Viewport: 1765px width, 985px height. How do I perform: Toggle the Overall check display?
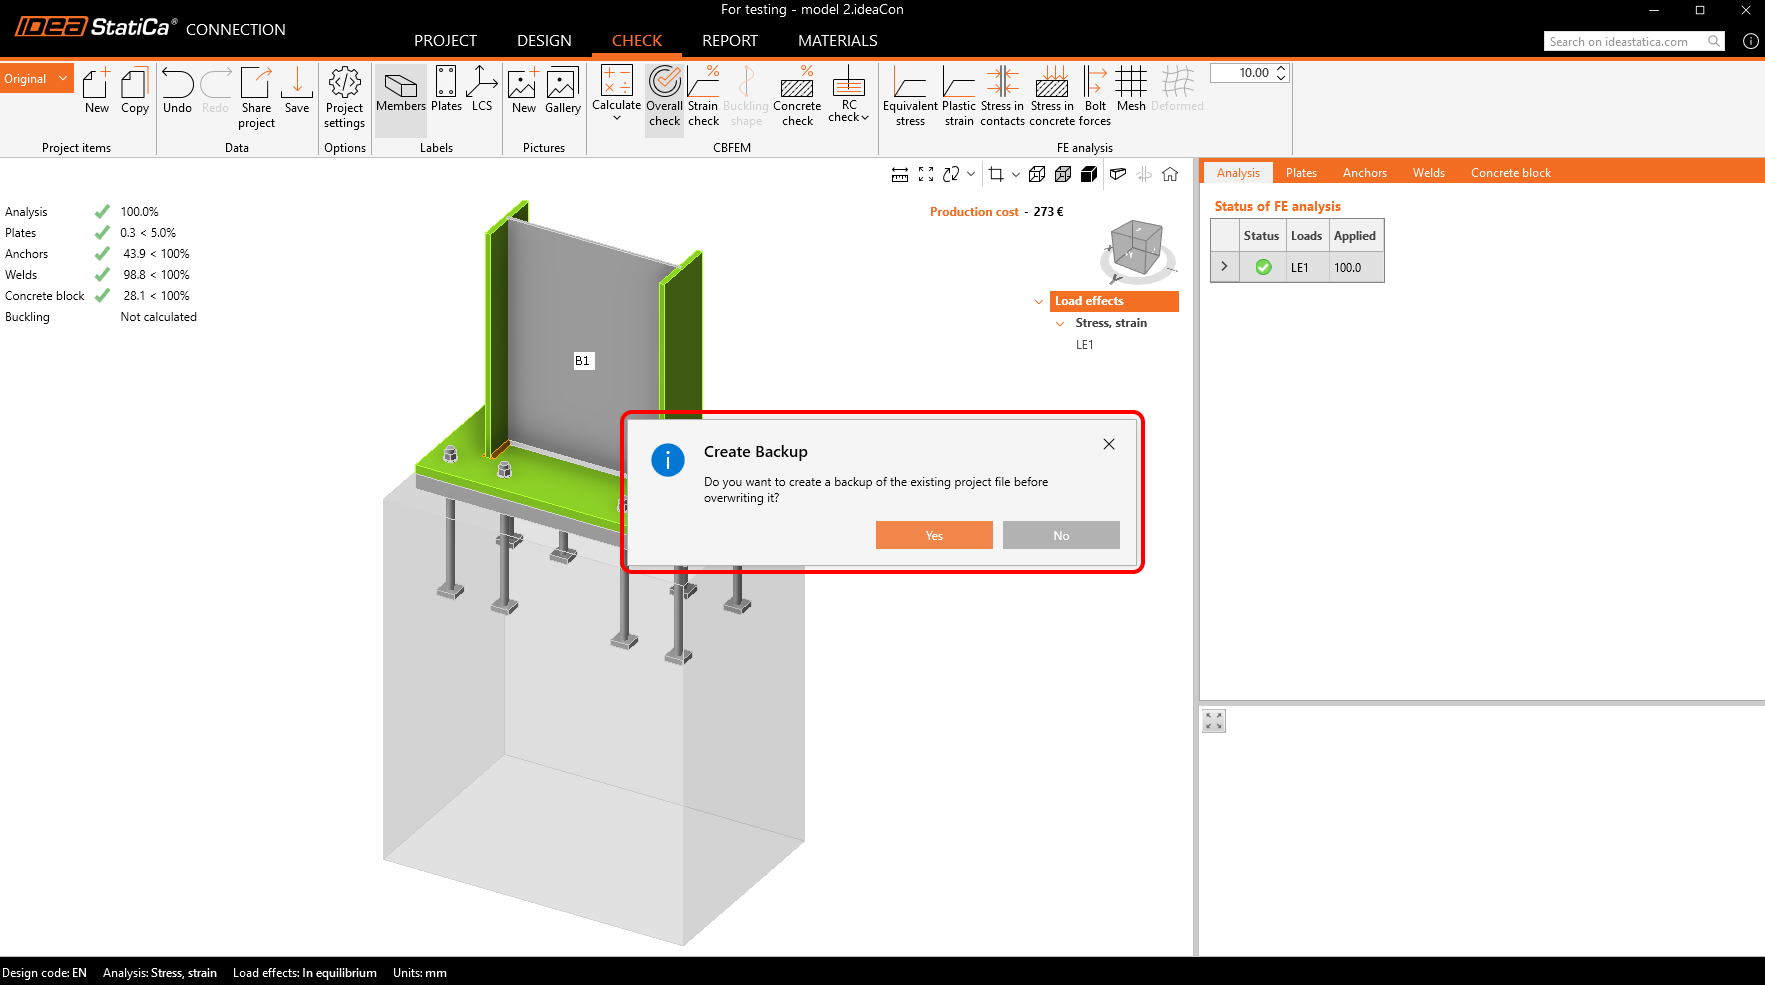pos(664,97)
